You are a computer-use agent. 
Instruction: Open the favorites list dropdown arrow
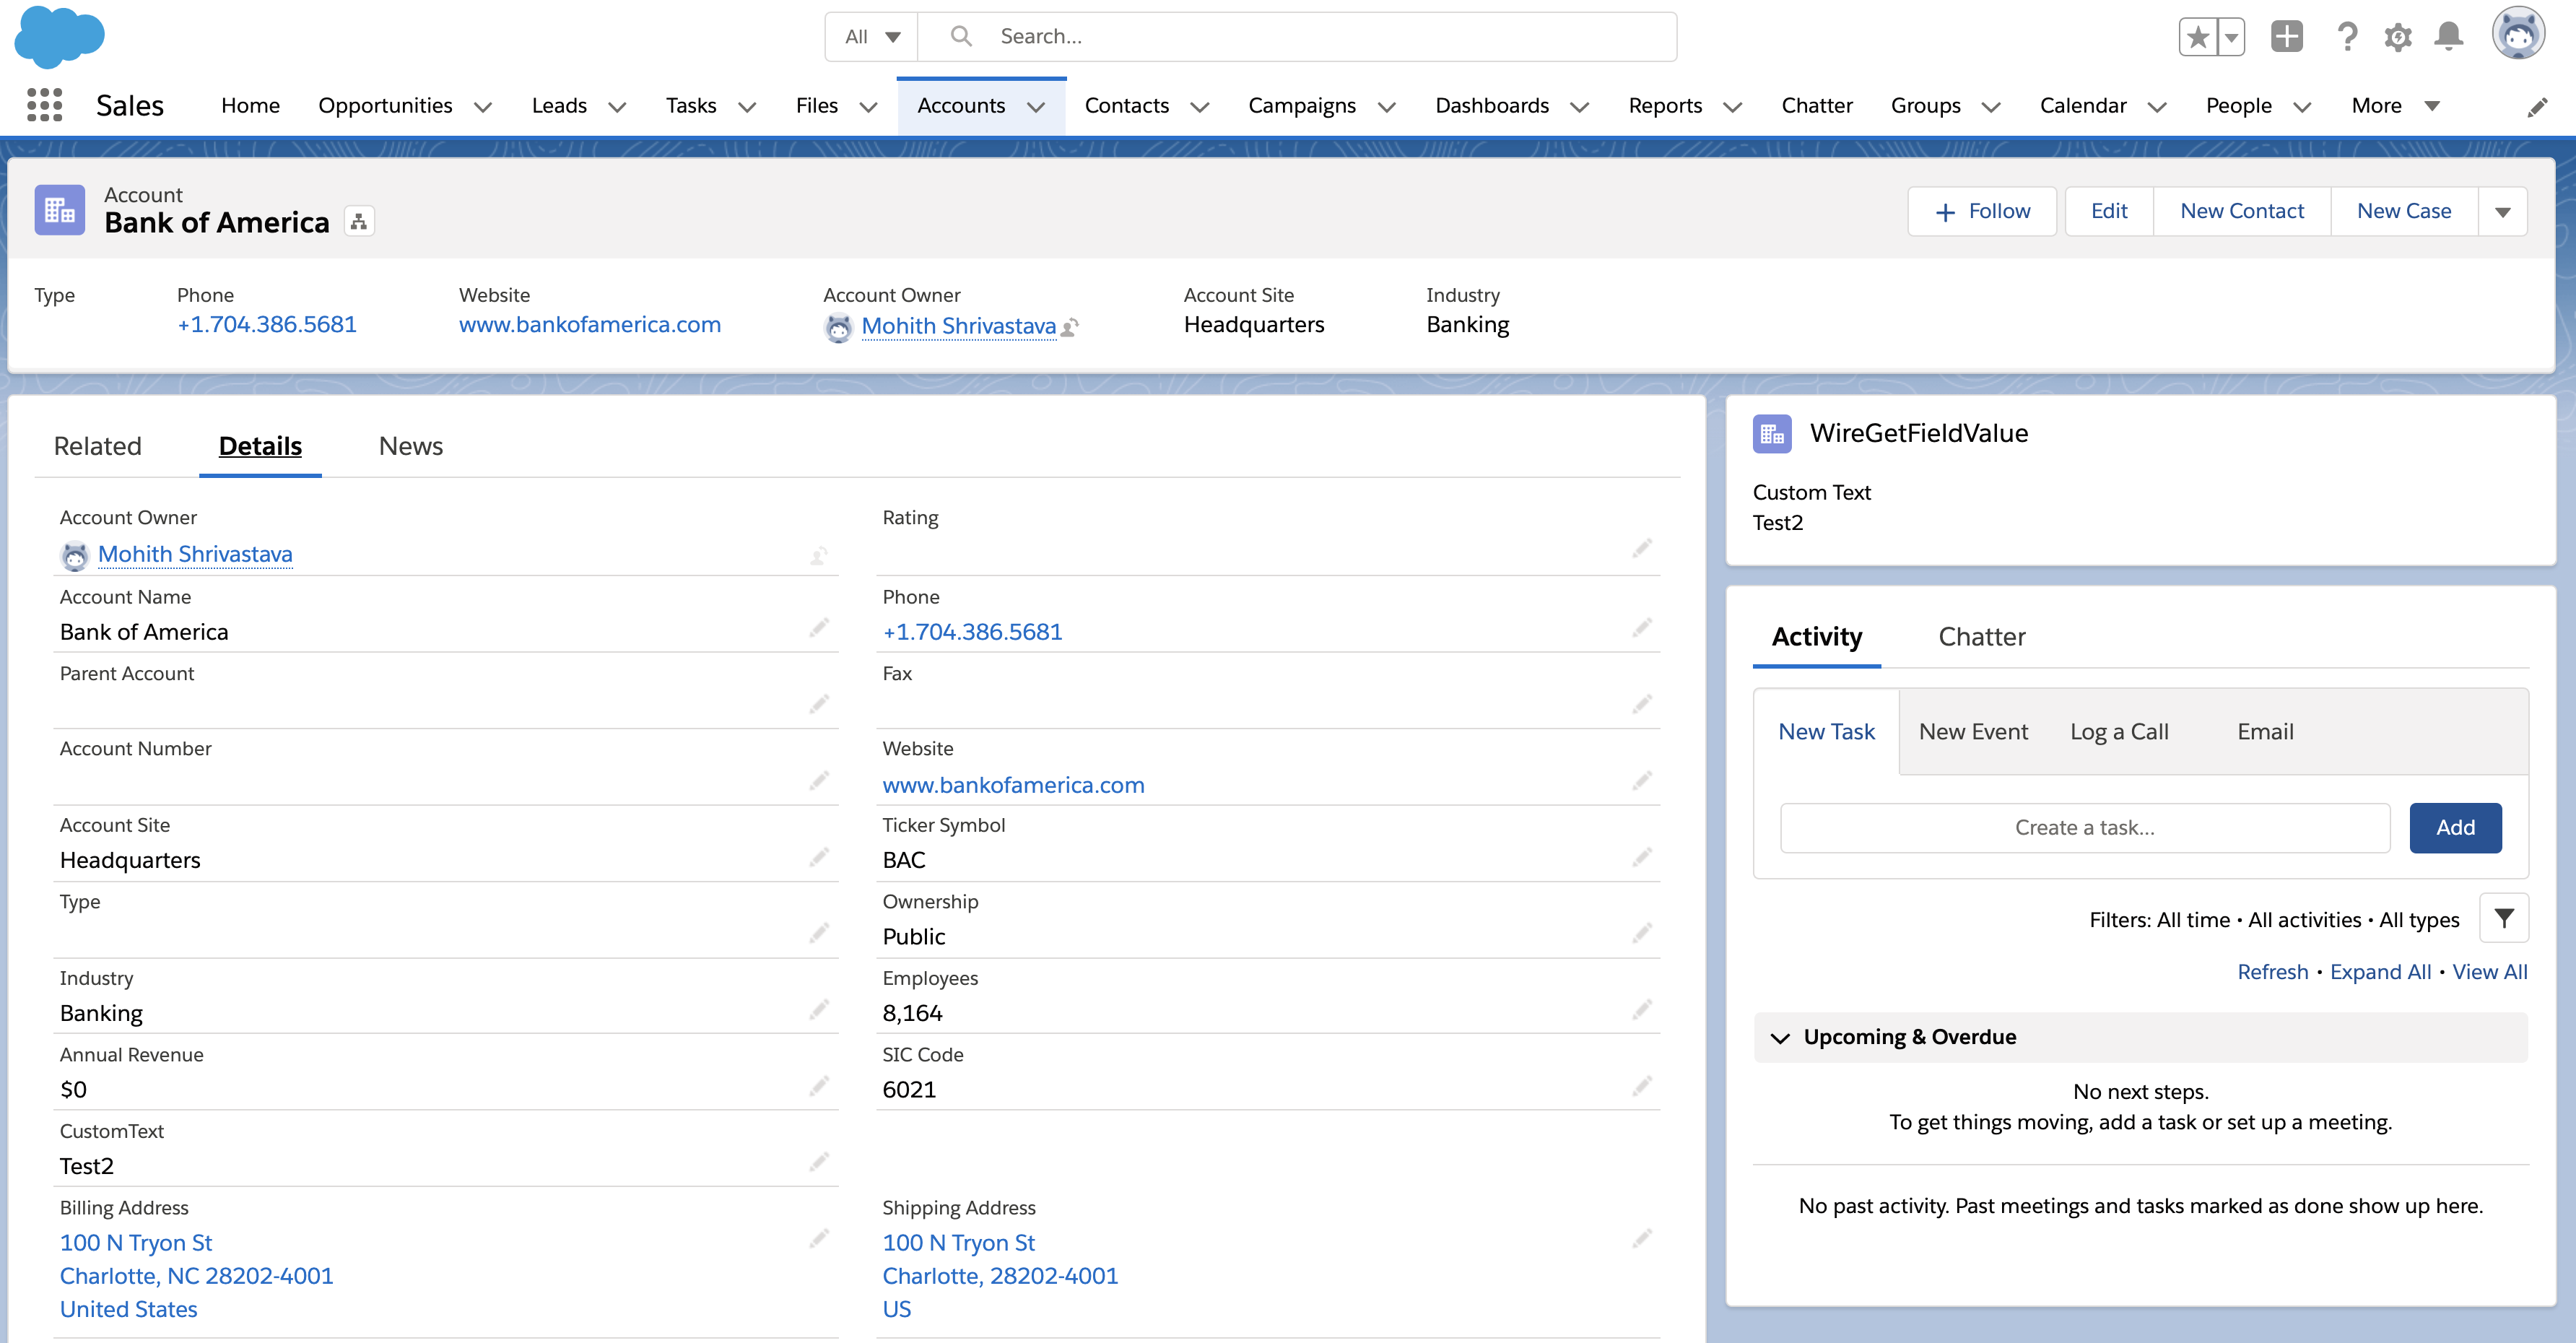pos(2231,37)
